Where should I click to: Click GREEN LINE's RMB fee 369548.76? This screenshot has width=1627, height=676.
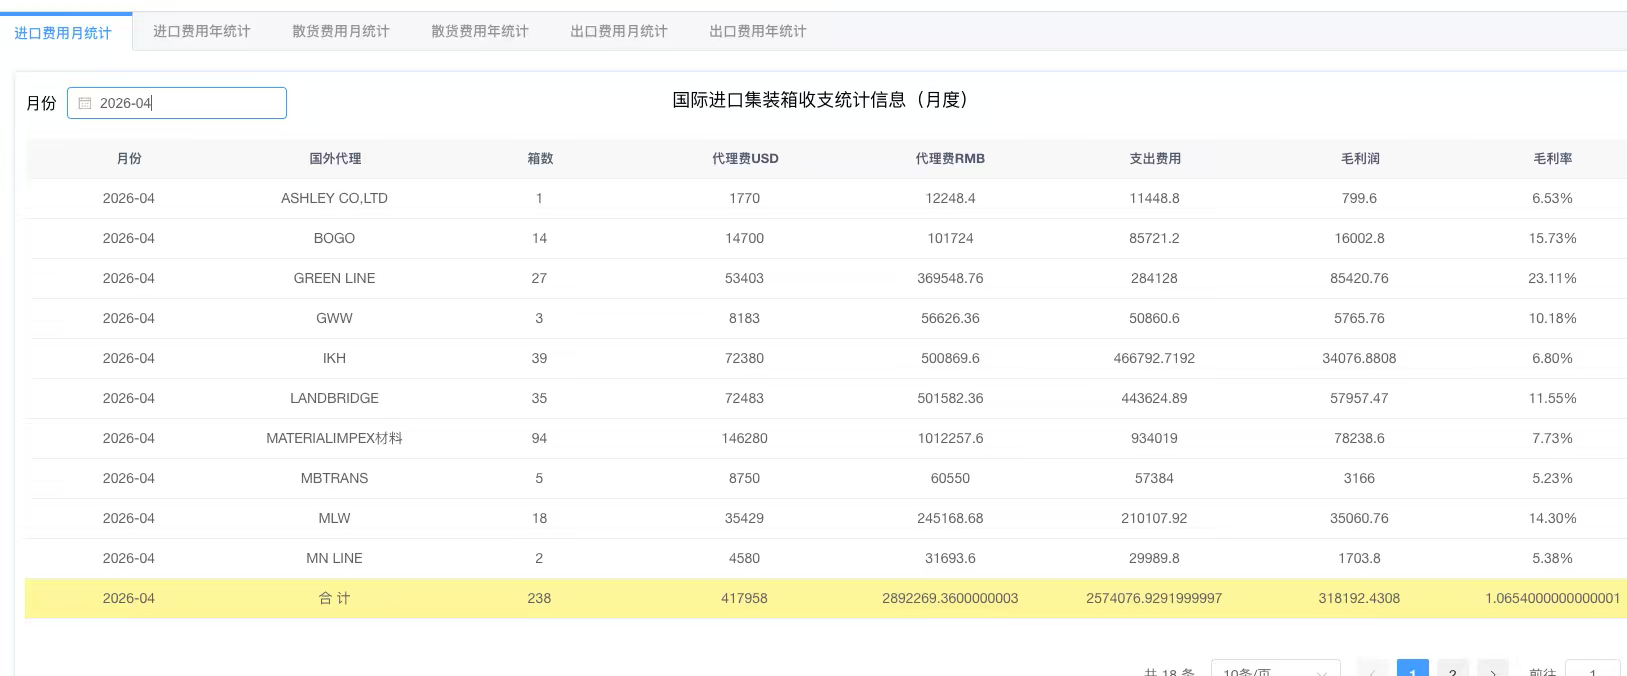950,278
